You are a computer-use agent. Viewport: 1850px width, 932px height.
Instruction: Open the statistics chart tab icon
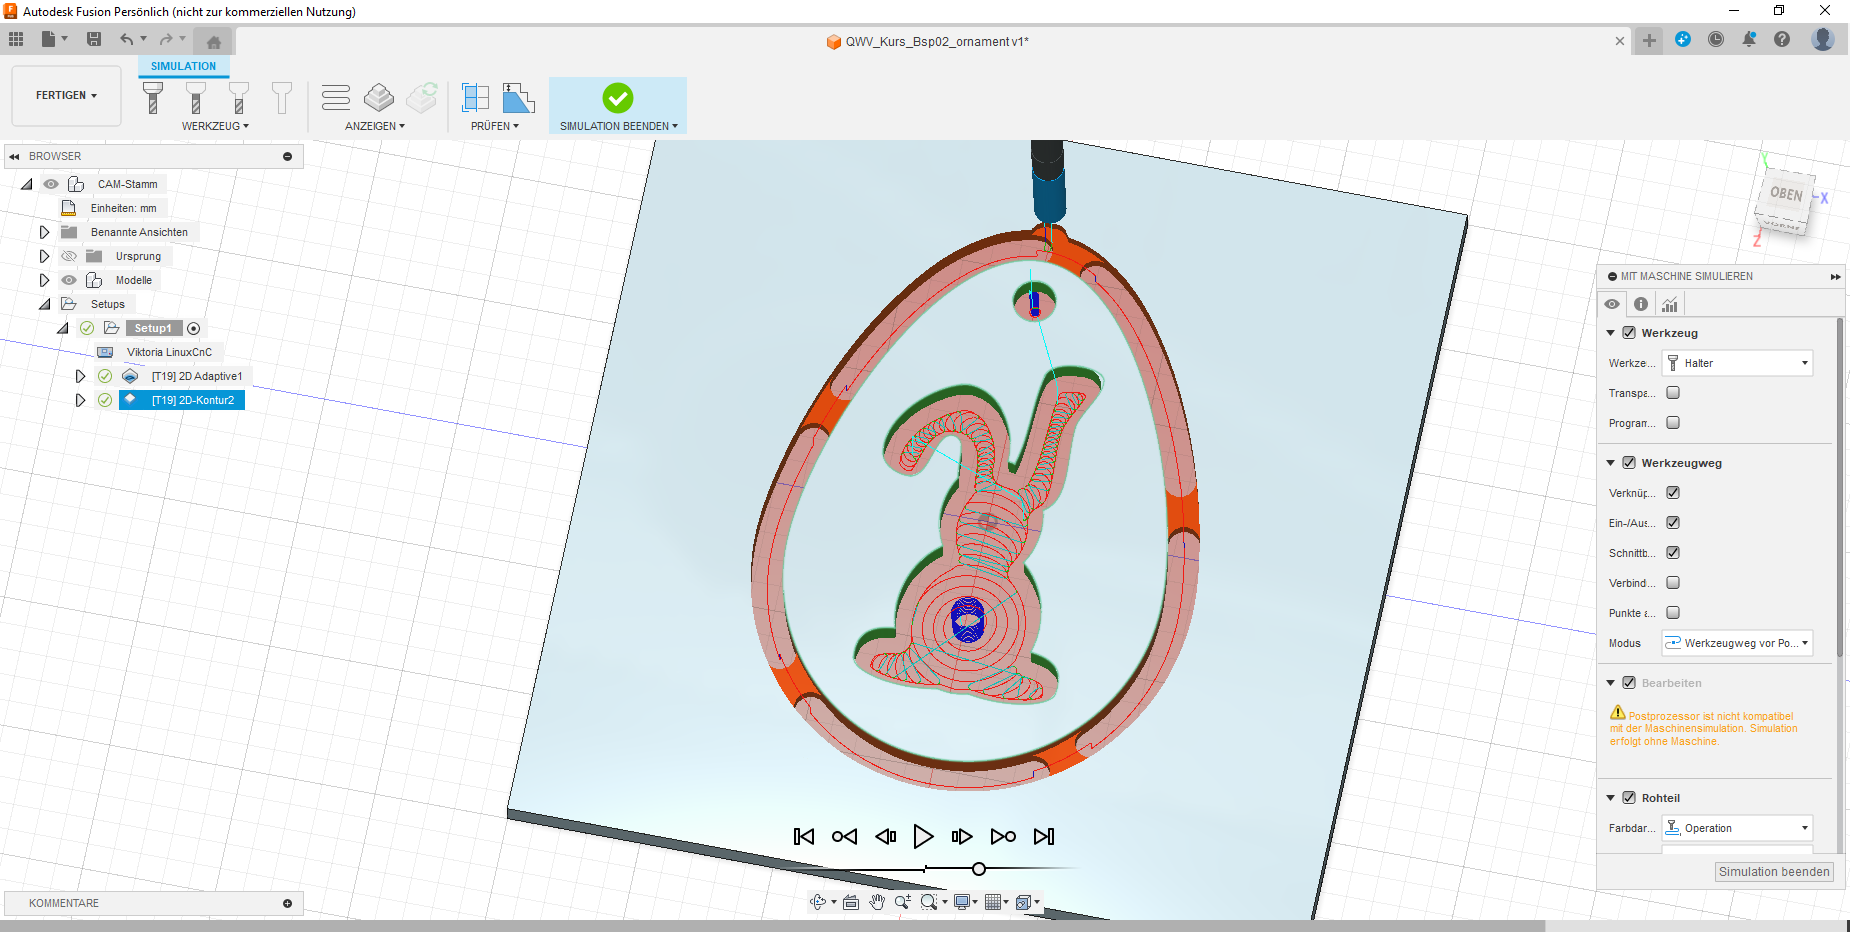pos(1670,305)
